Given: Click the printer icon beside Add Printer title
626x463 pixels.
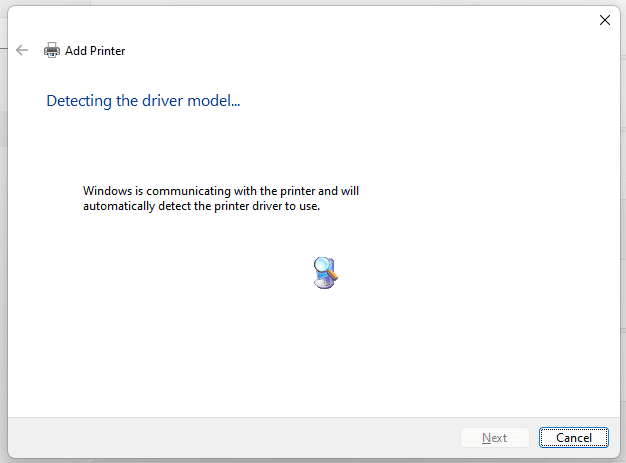Looking at the screenshot, I should 52,50.
